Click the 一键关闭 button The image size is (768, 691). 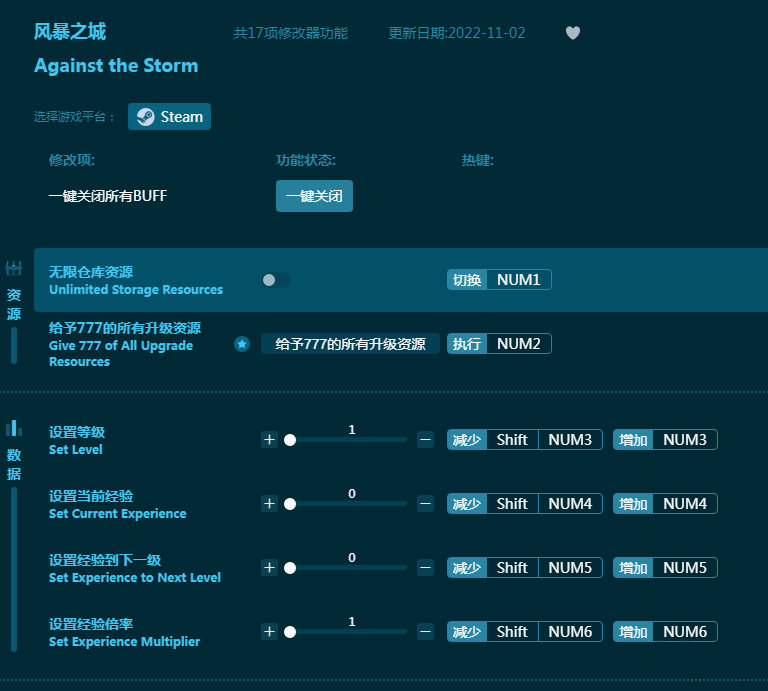(314, 196)
